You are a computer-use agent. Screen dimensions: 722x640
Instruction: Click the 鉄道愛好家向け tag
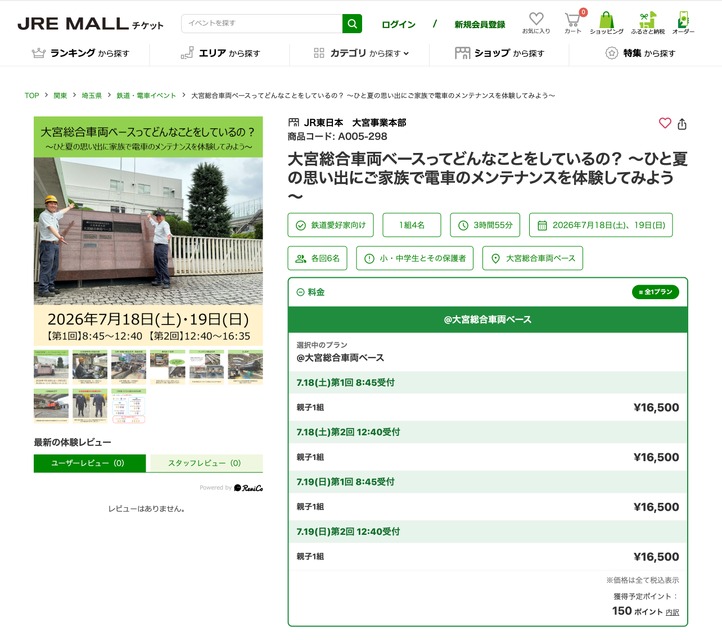click(x=331, y=225)
